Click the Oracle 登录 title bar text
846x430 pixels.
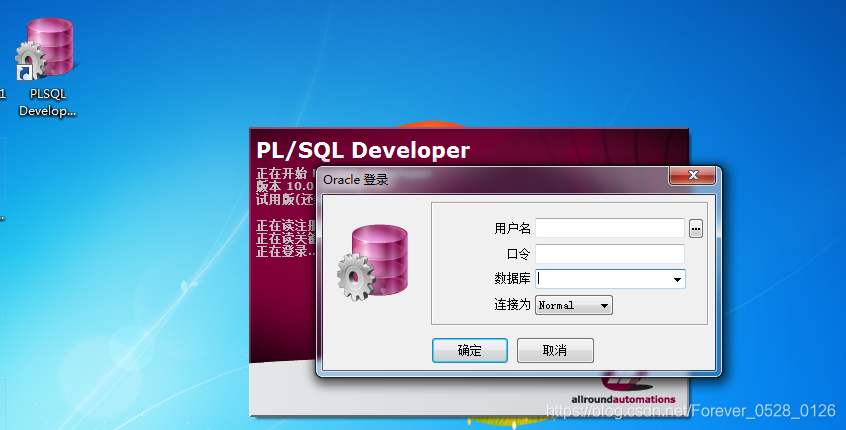(x=356, y=180)
